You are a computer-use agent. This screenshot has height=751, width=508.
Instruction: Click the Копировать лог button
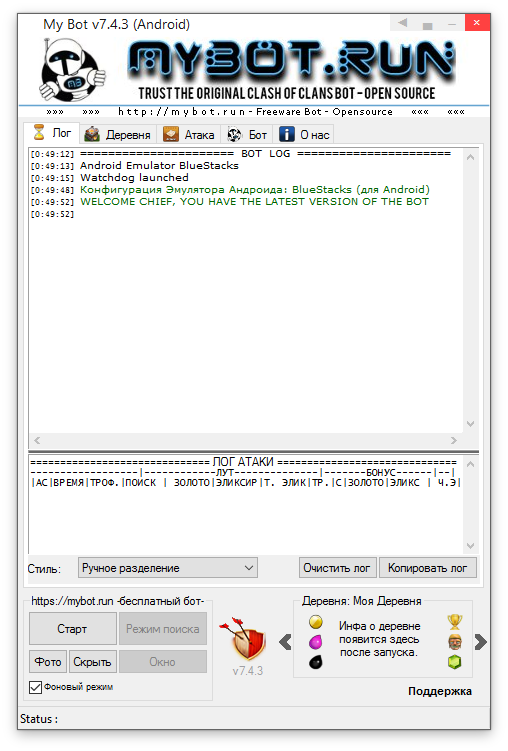pos(428,568)
